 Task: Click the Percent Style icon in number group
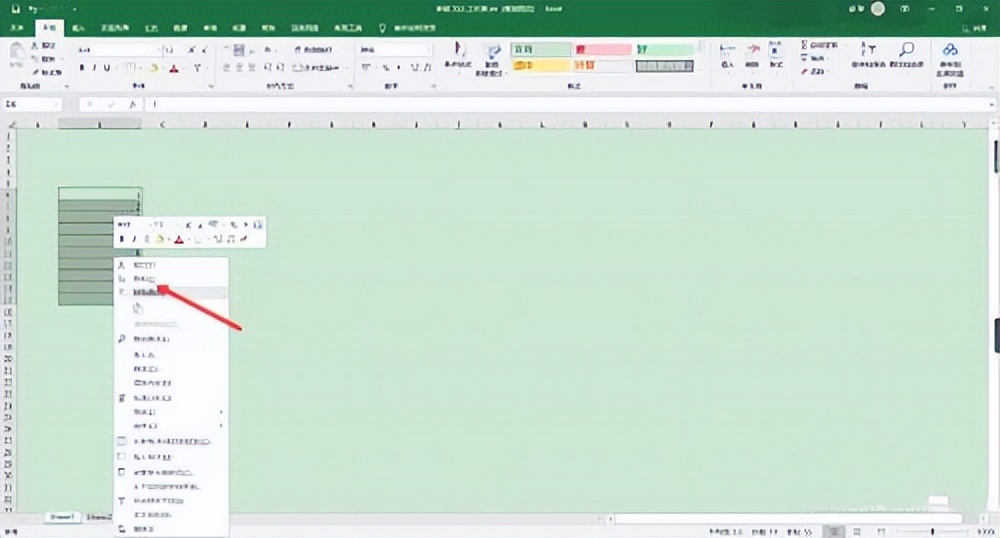coord(386,68)
